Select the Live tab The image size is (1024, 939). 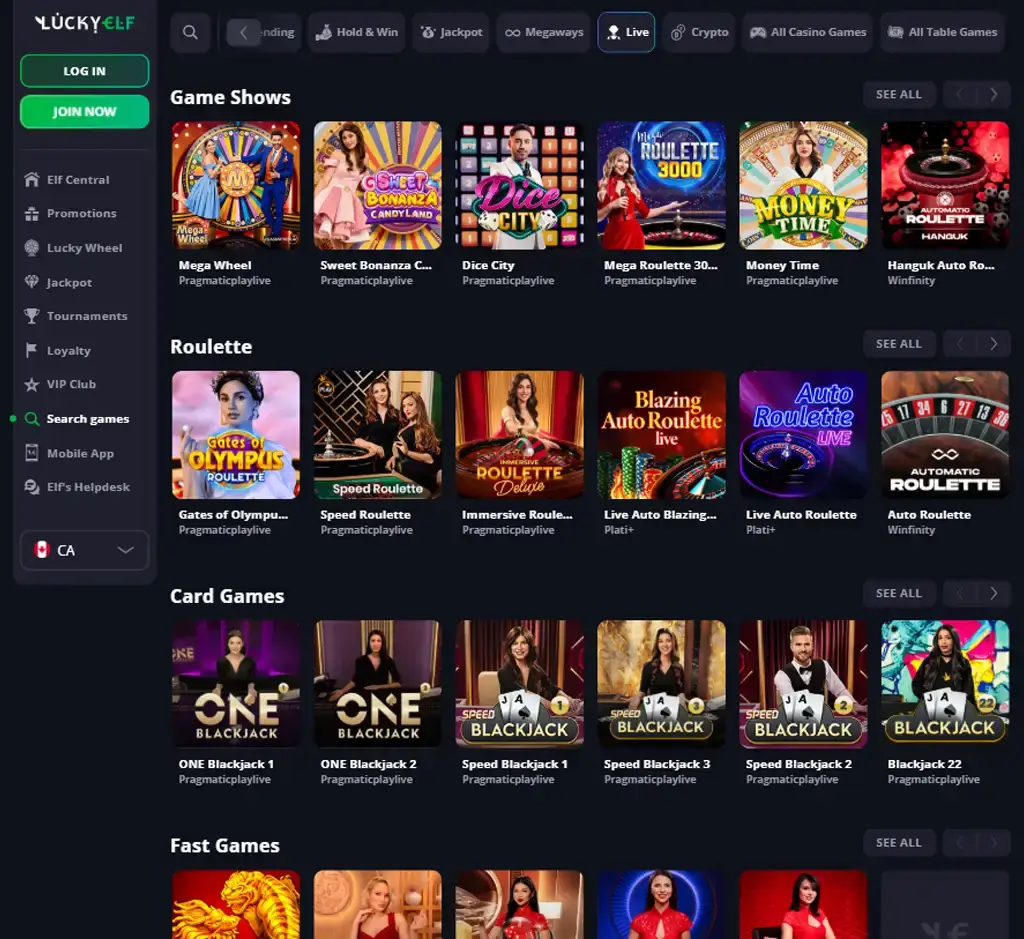tap(626, 32)
